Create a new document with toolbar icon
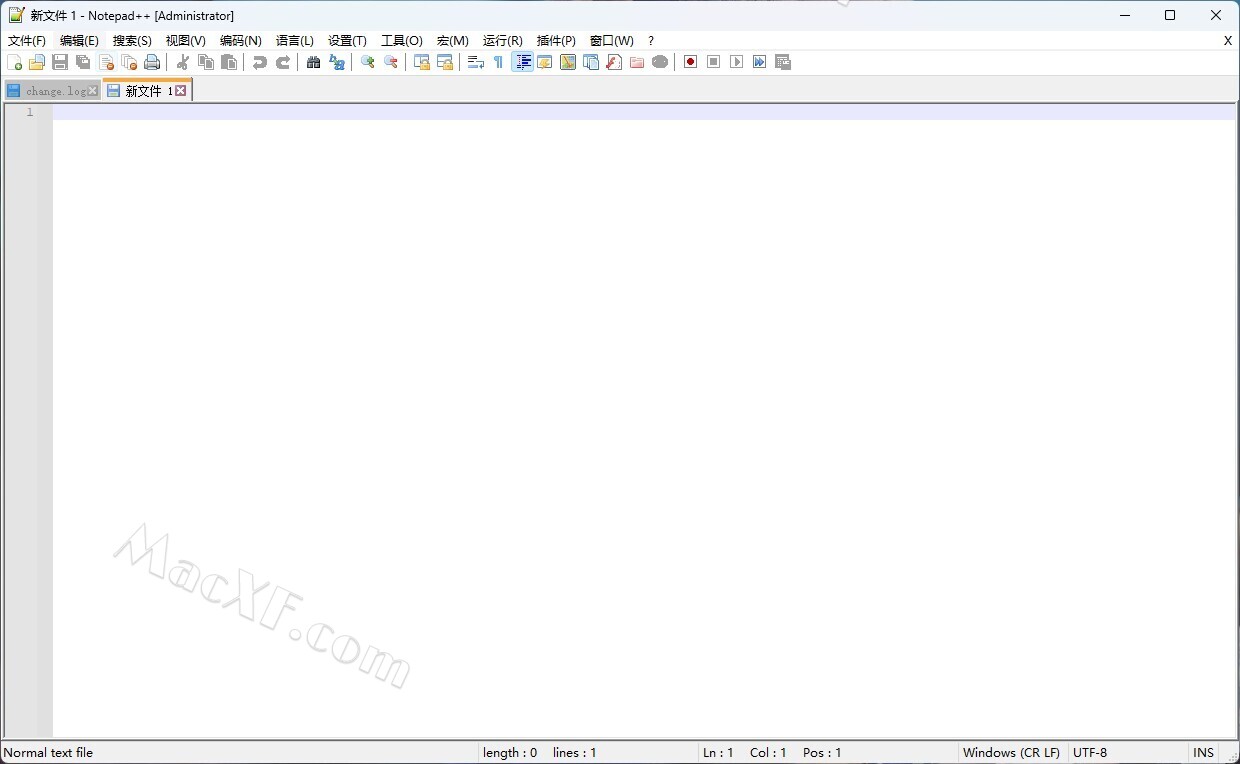The width and height of the screenshot is (1240, 764). point(14,62)
